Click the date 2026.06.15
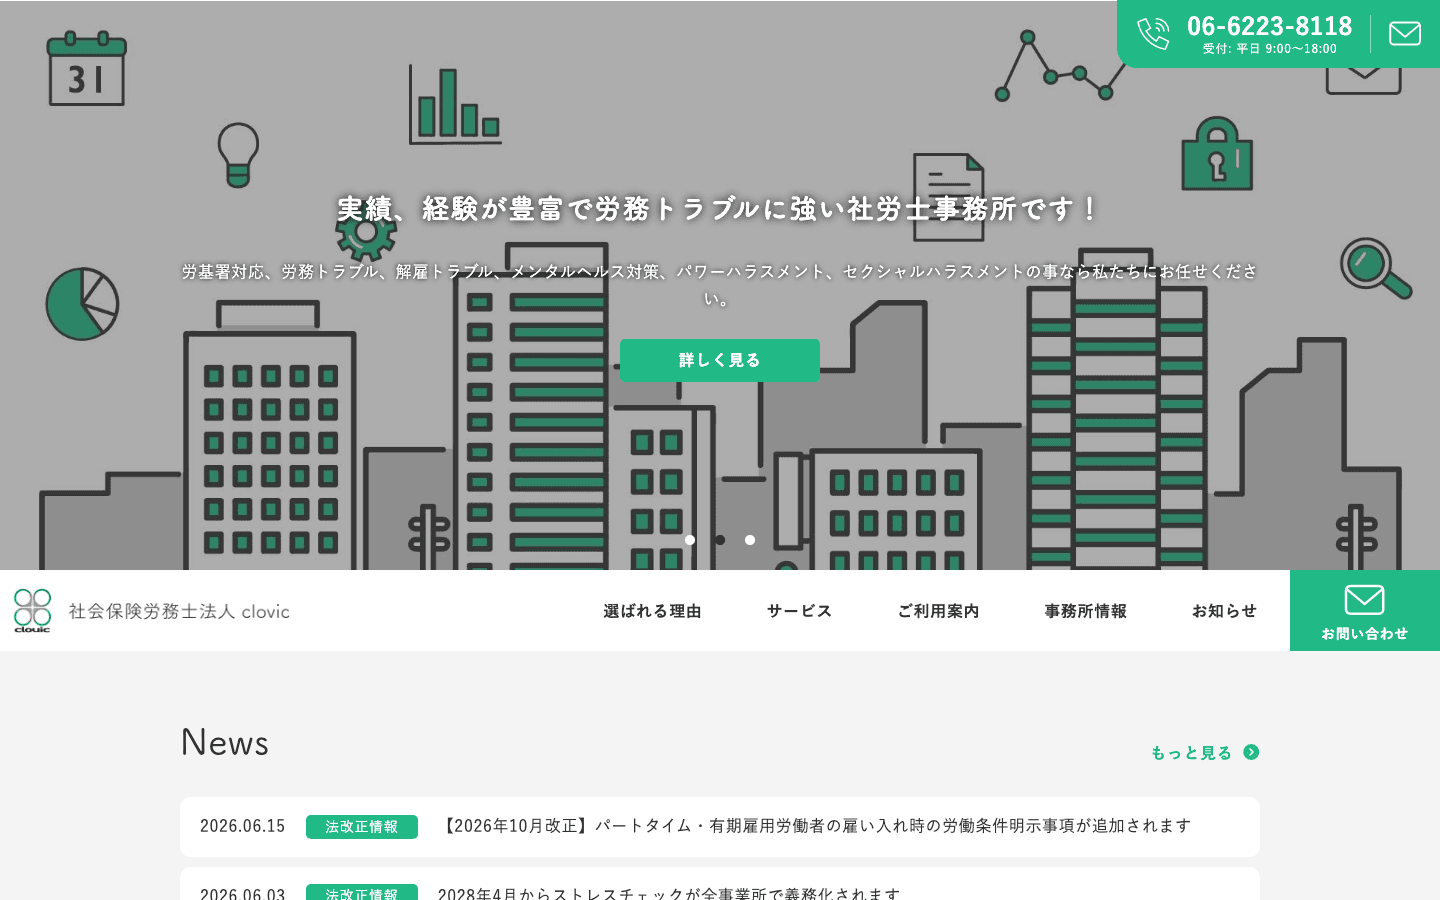 243,826
